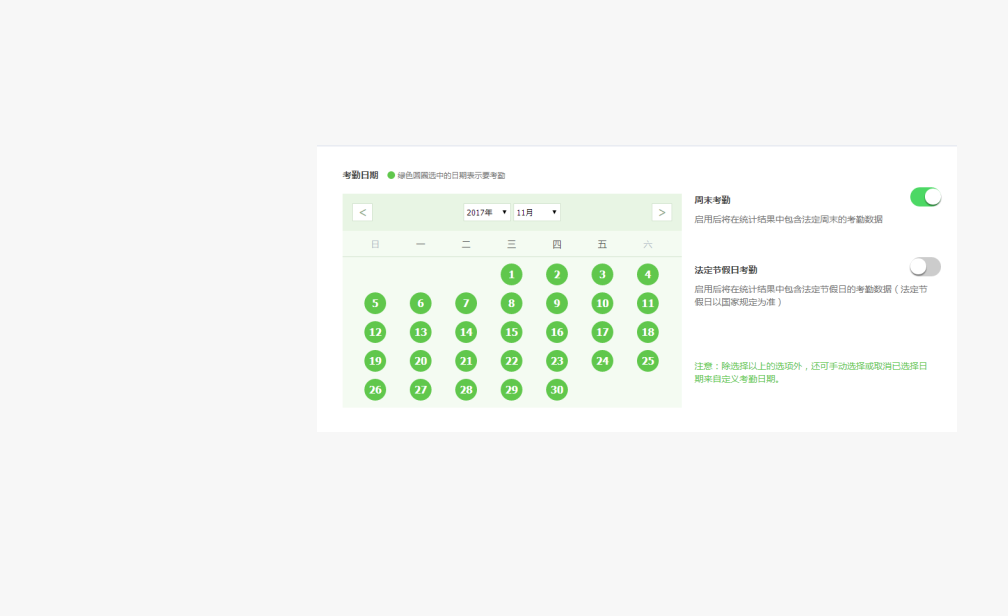Select date 25 on the calendar
This screenshot has width=1008, height=616.
coord(648,361)
